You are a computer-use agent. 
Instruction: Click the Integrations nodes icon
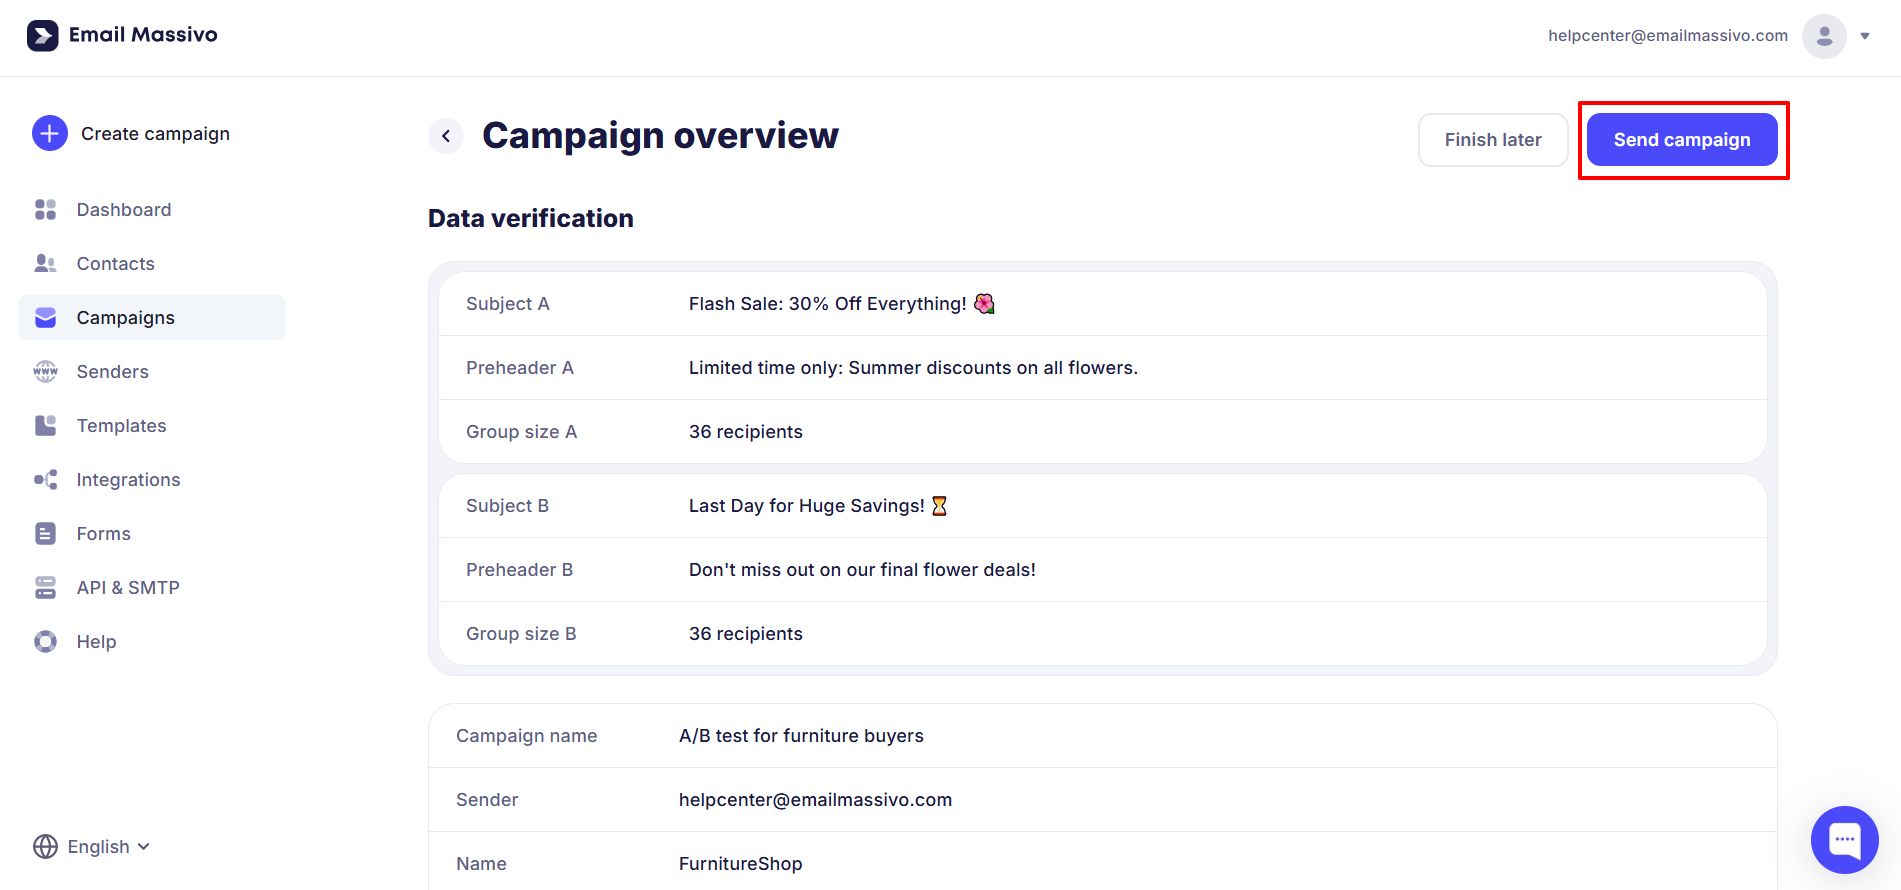point(46,479)
